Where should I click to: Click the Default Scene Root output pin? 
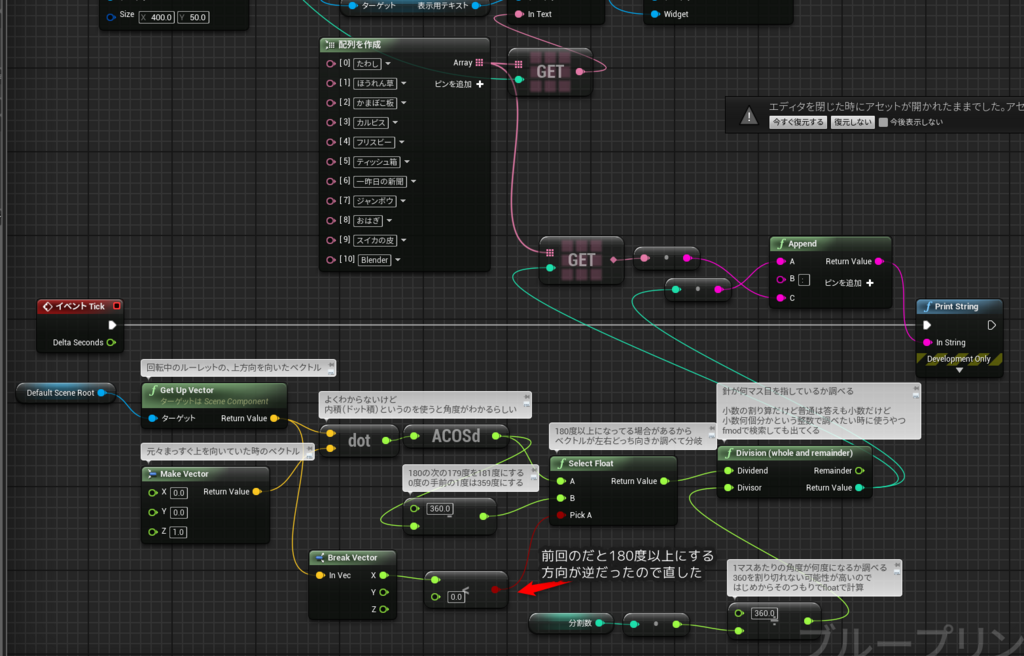tap(102, 393)
